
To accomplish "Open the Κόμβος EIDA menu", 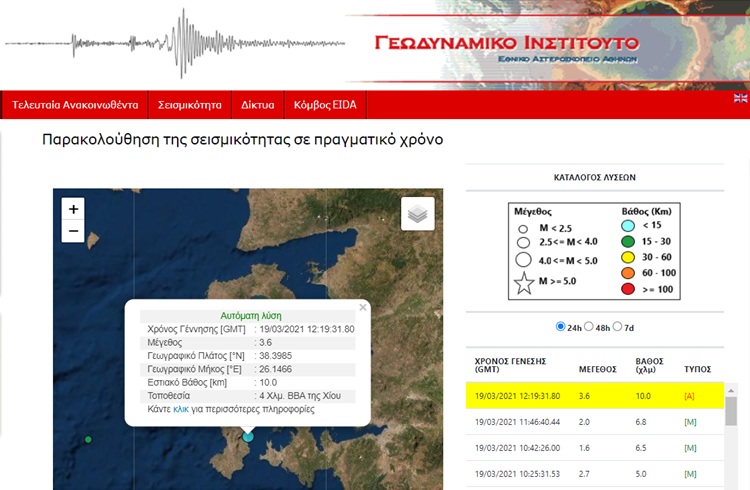I will [x=326, y=105].
